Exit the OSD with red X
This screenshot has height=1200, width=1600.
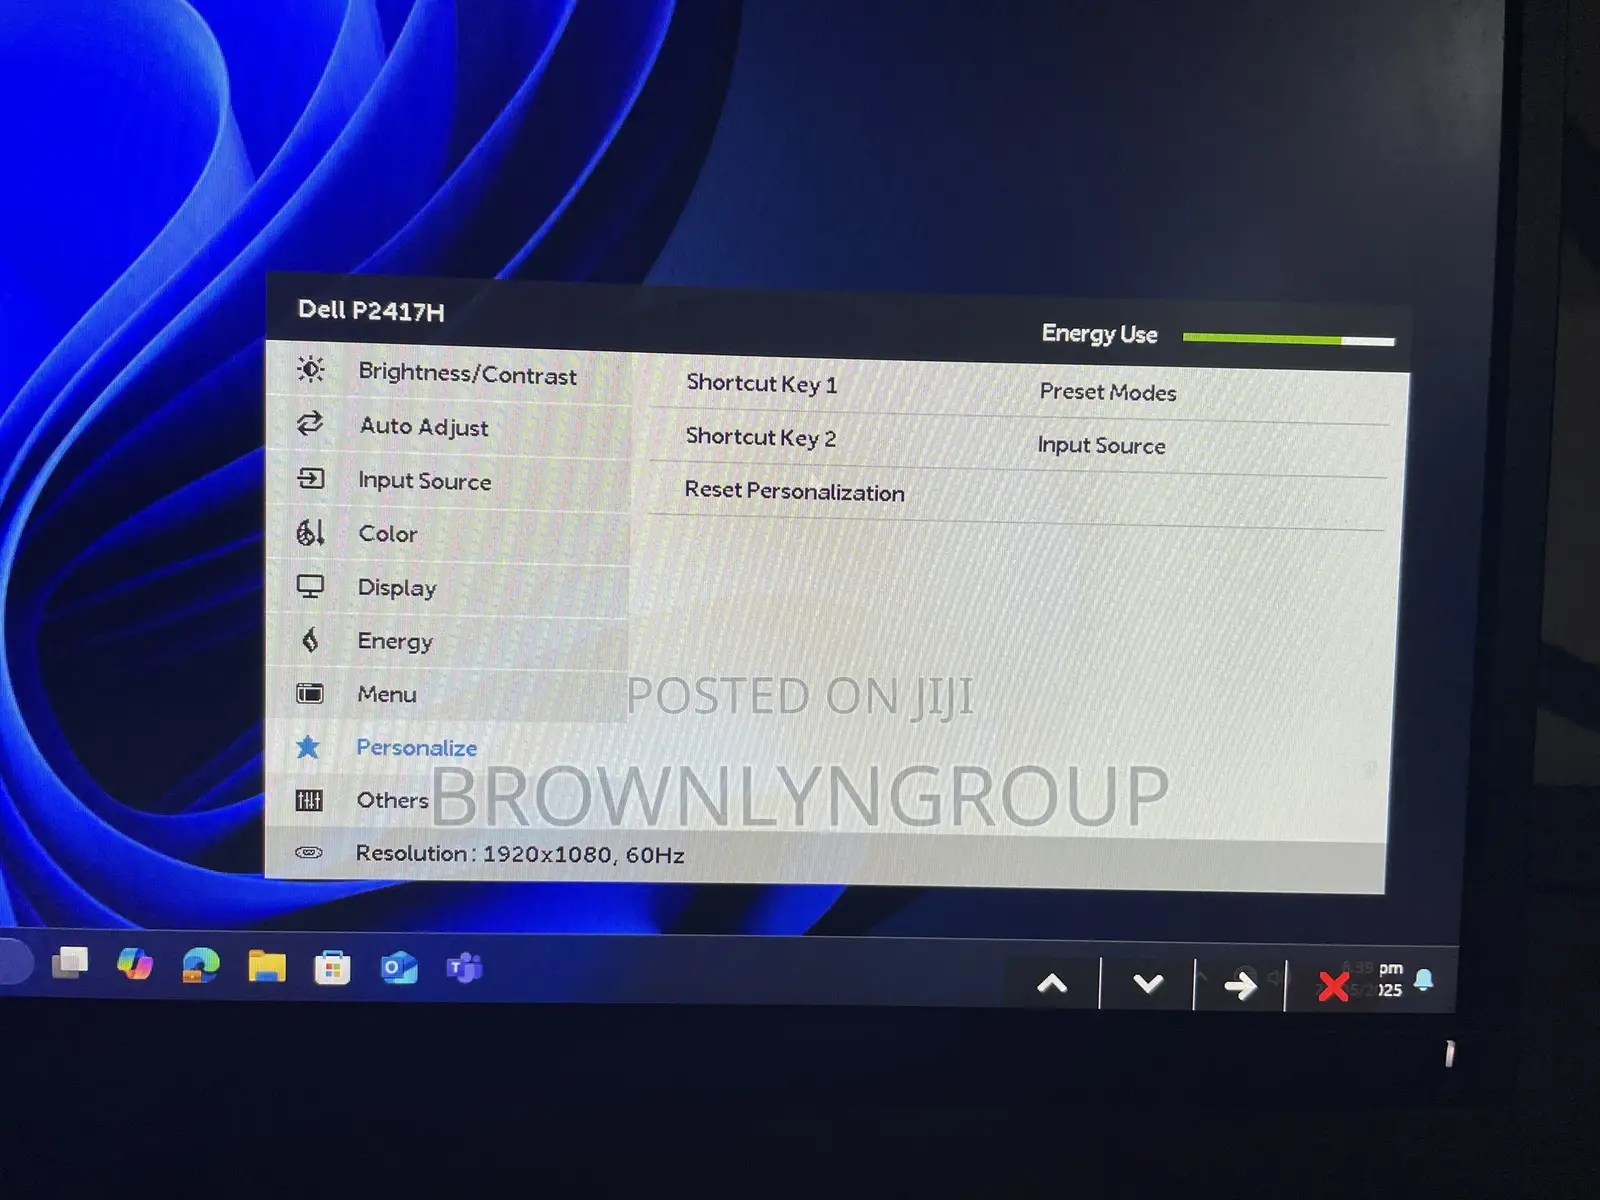tap(1333, 987)
